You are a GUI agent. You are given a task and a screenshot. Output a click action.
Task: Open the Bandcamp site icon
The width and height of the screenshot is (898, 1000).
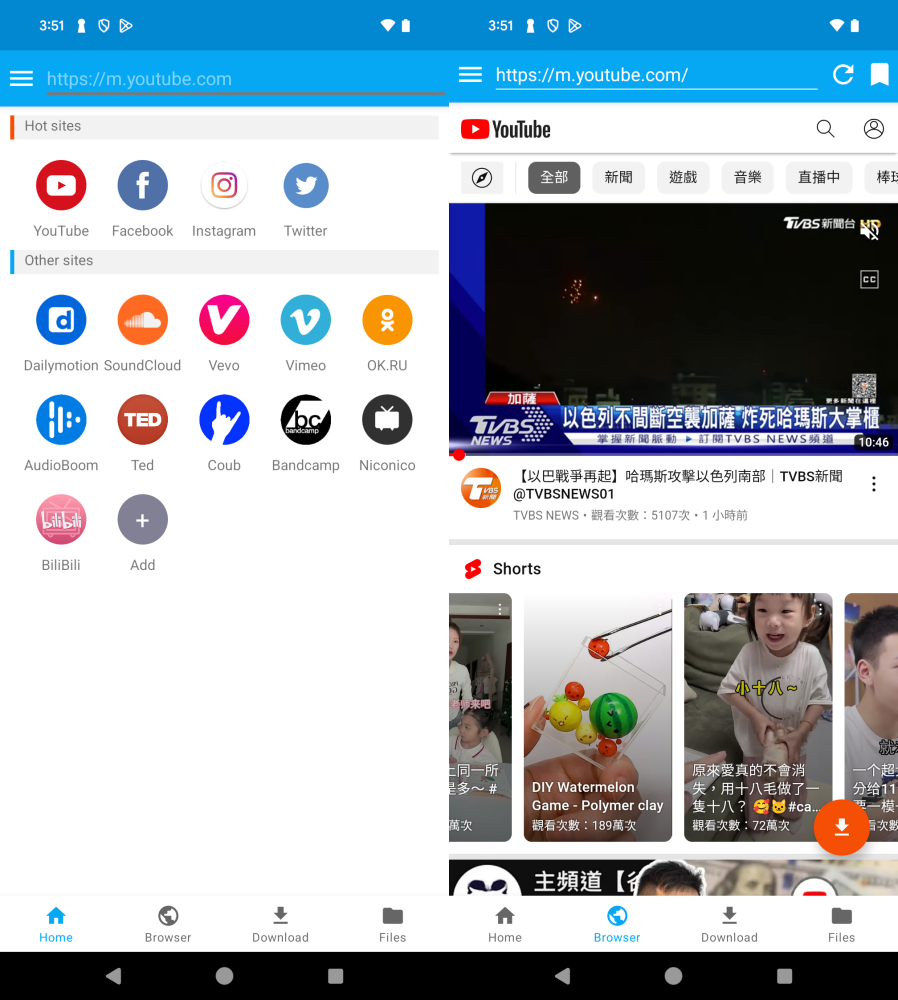[305, 420]
